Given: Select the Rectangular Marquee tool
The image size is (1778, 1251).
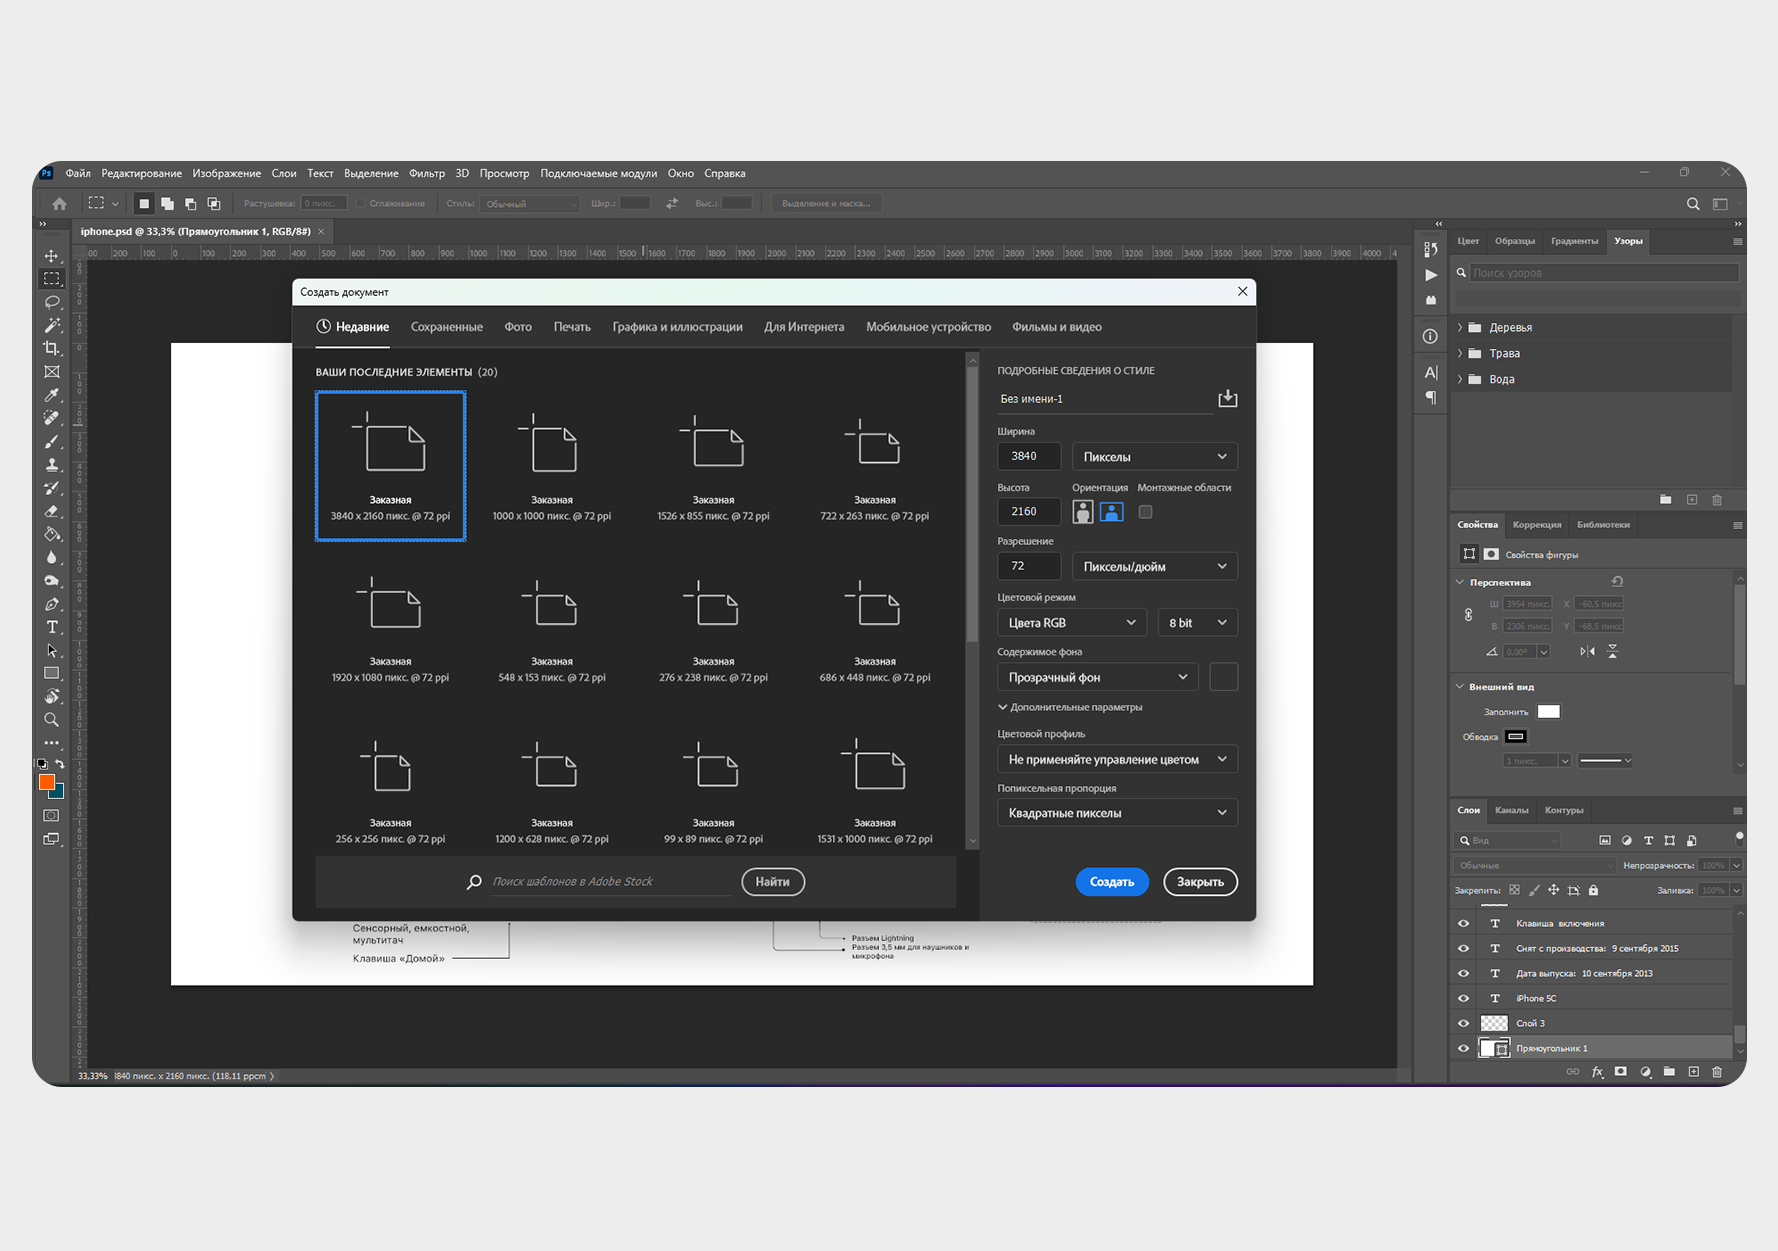Looking at the screenshot, I should tap(52, 279).
